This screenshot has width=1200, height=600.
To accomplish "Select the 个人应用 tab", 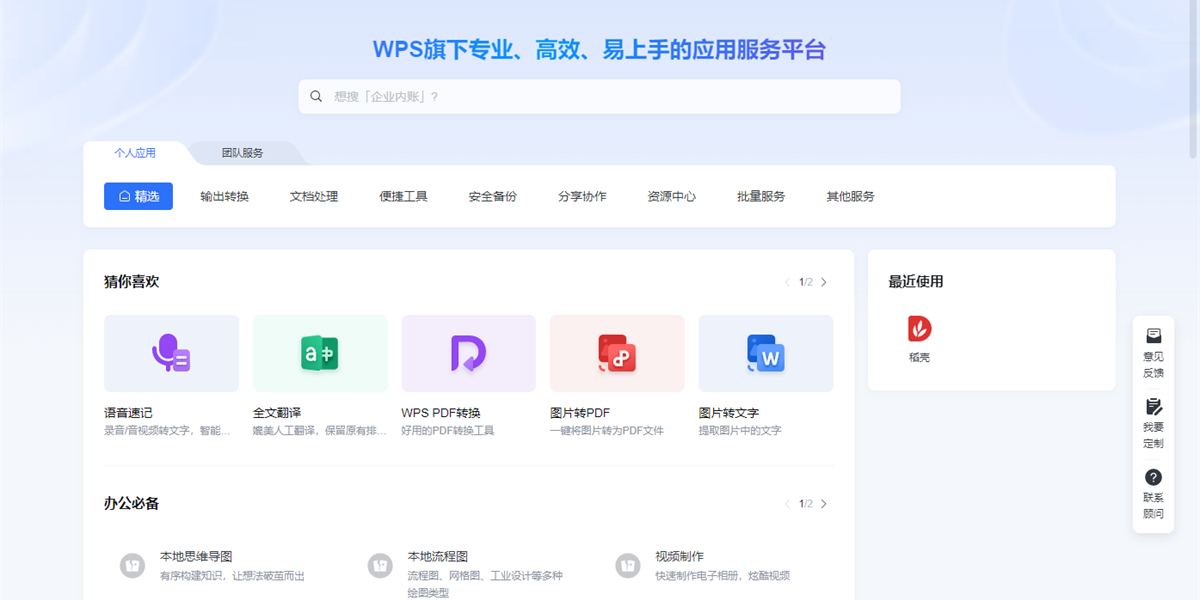I will pyautogui.click(x=137, y=153).
